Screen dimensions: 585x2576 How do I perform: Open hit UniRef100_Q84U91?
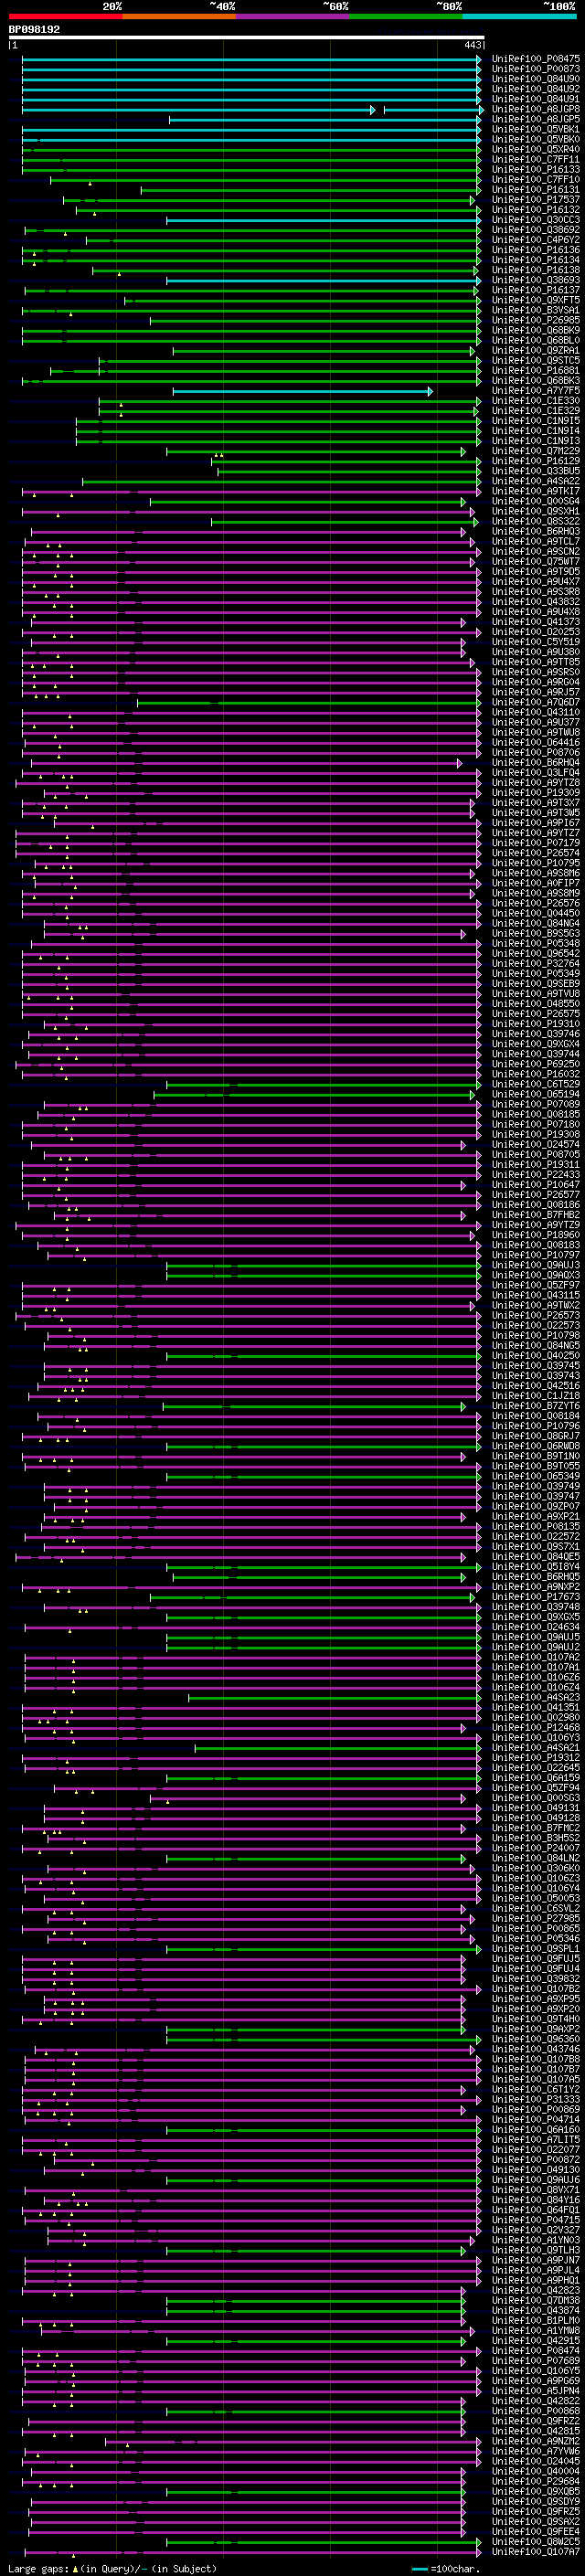pos(535,99)
